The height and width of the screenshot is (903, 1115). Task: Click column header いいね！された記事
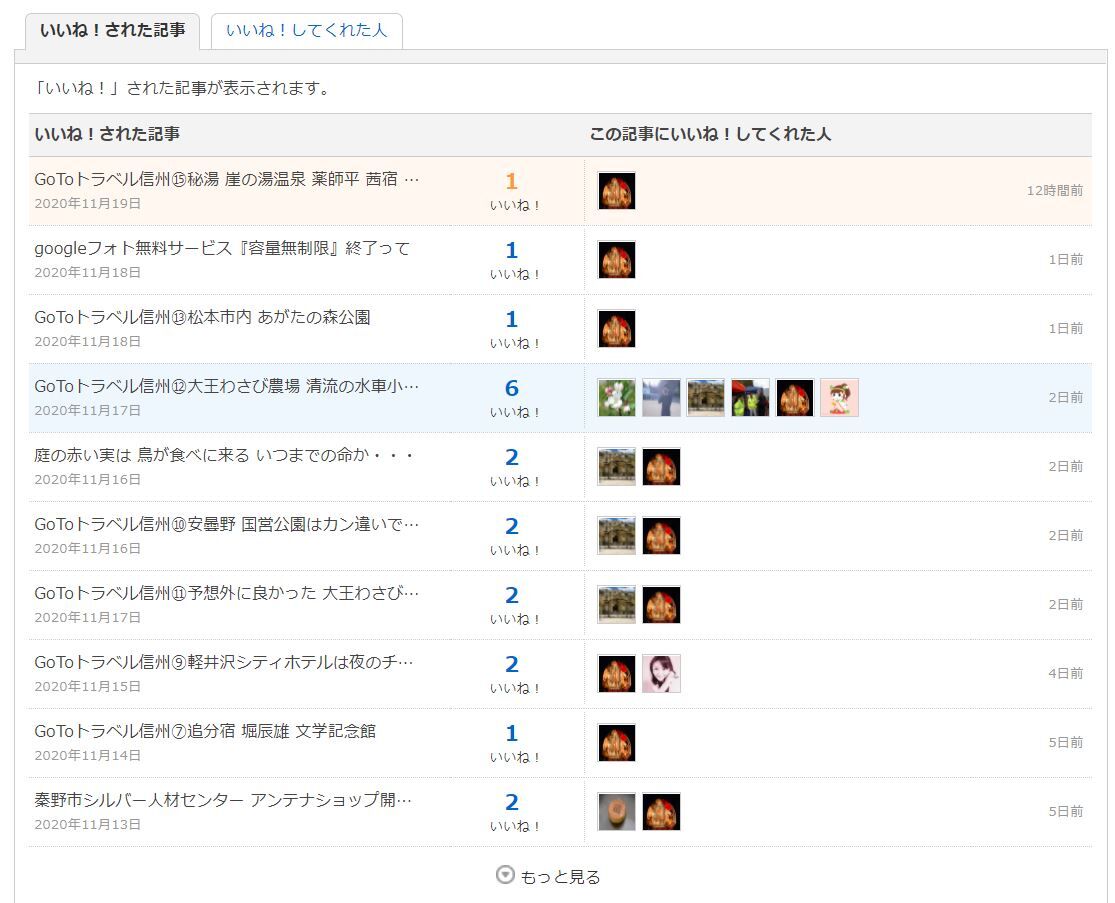[x=107, y=134]
